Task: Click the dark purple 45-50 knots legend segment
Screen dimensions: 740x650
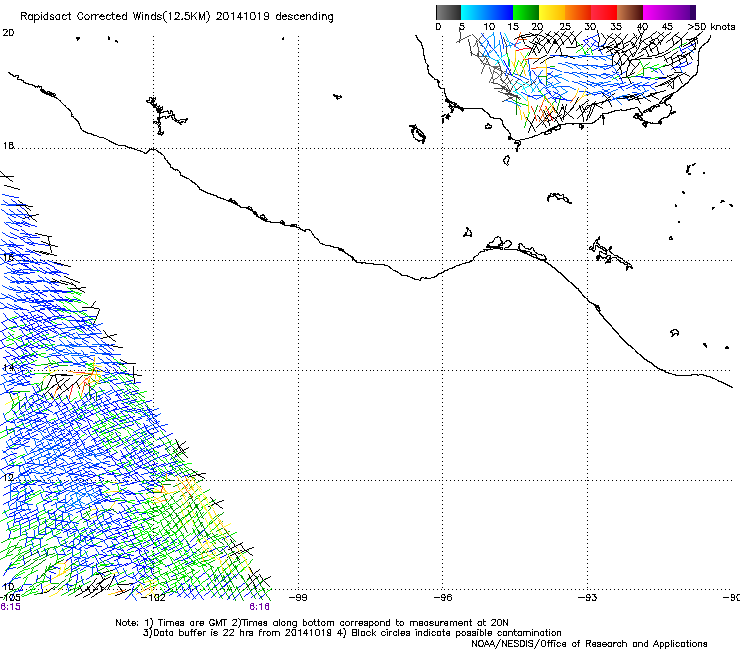Action: [x=682, y=12]
